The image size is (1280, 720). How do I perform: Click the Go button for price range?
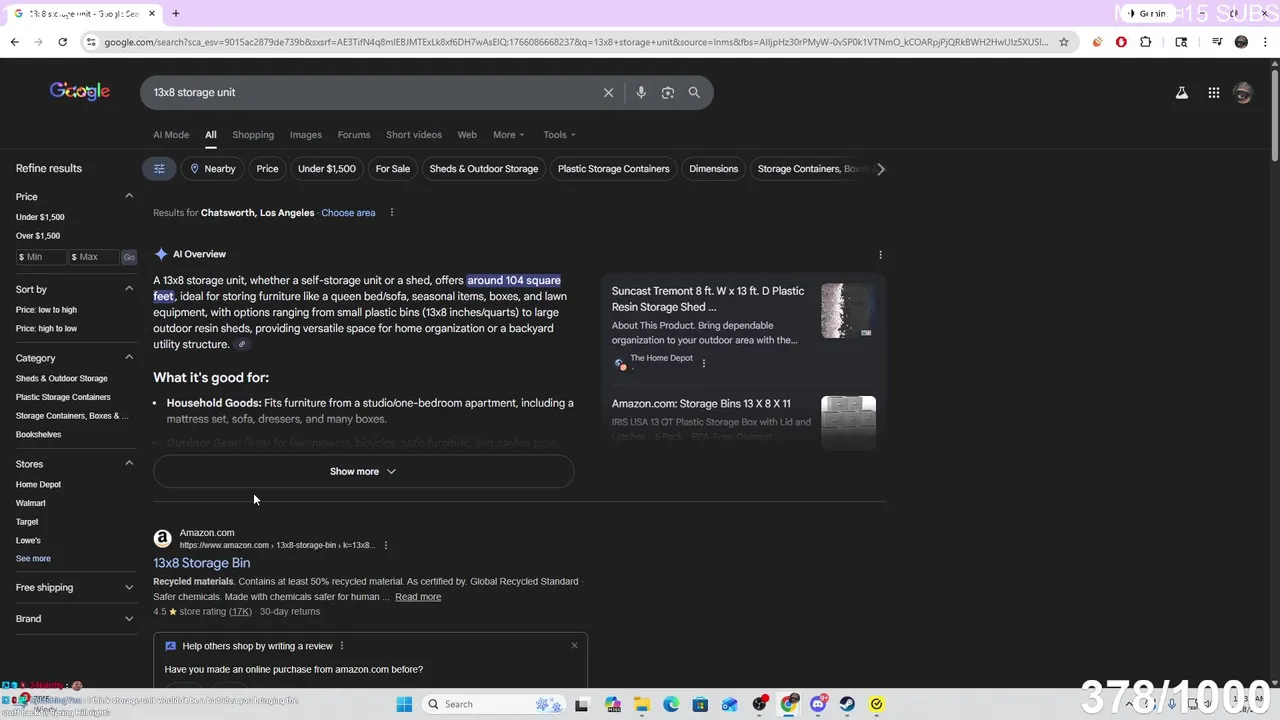(x=129, y=257)
